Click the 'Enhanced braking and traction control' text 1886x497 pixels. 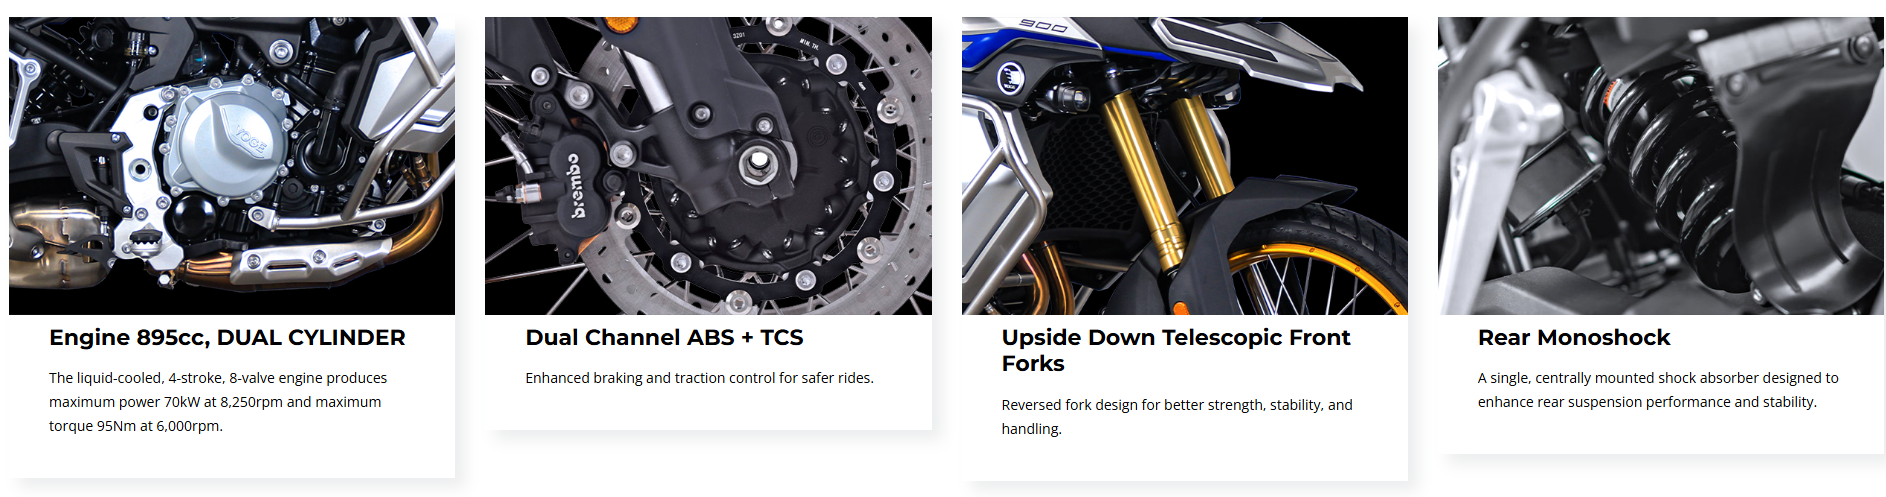pyautogui.click(x=700, y=378)
